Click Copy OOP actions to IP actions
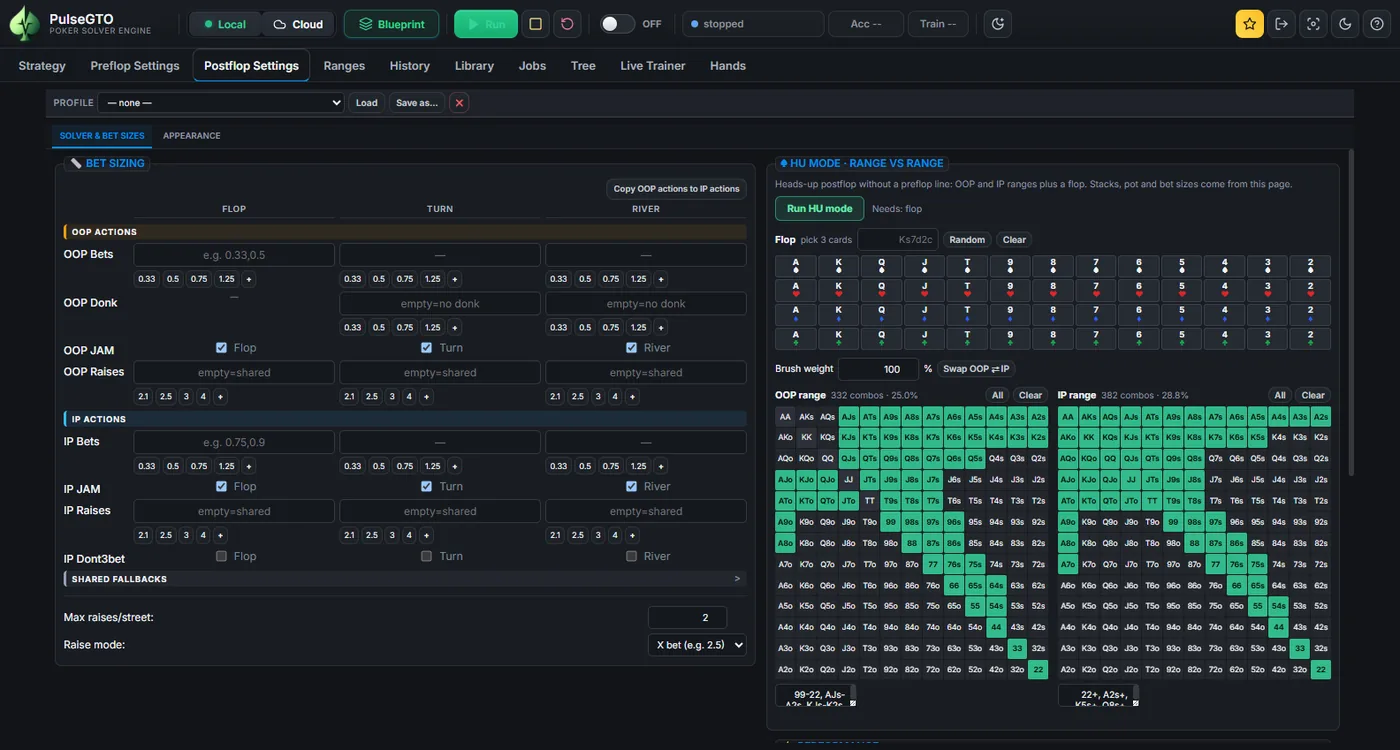This screenshot has height=750, width=1400. [x=677, y=189]
